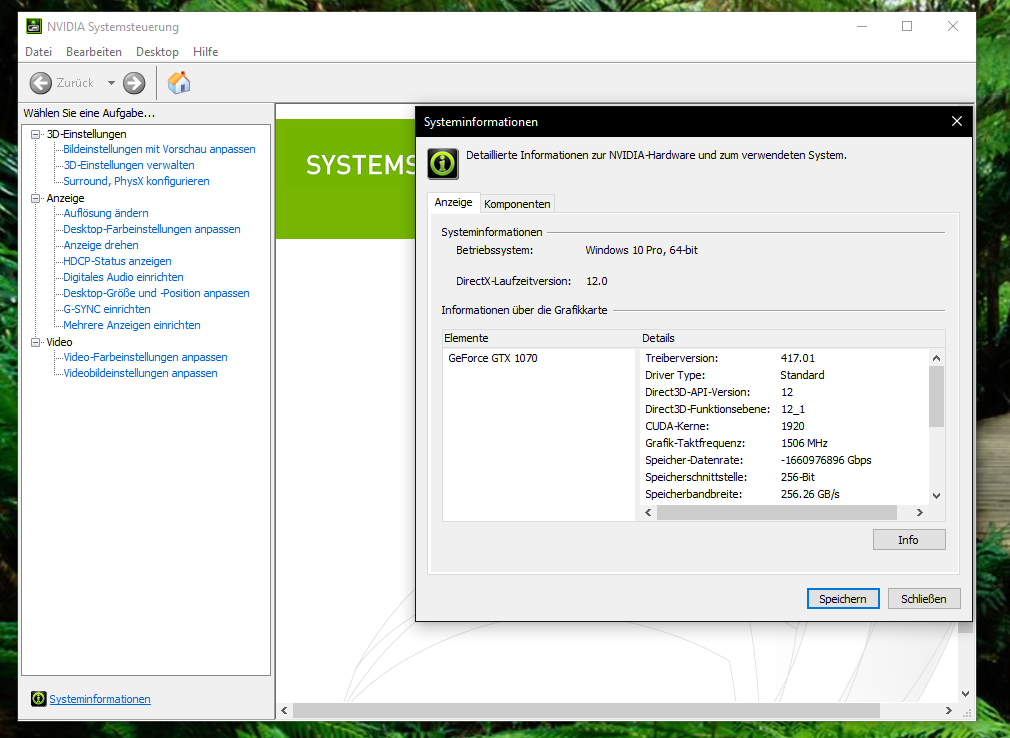Collapse the Anzeige tree node
The width and height of the screenshot is (1010, 738).
point(35,198)
